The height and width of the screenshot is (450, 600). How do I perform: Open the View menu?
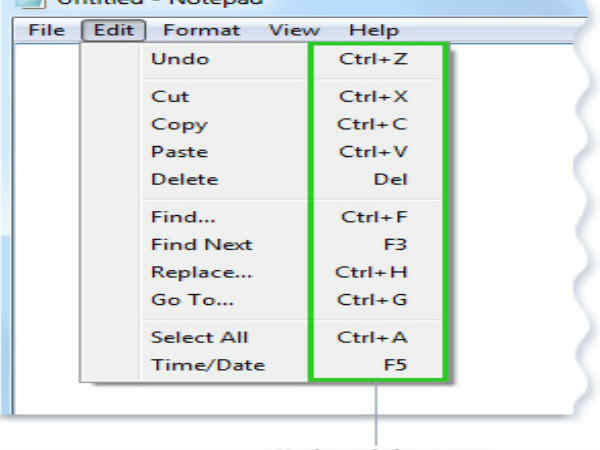coord(294,30)
